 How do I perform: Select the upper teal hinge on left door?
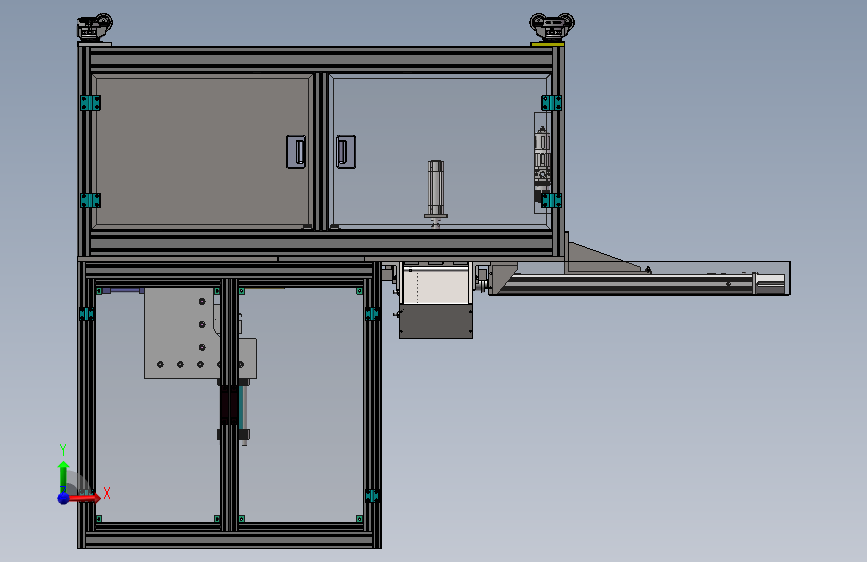click(x=90, y=103)
